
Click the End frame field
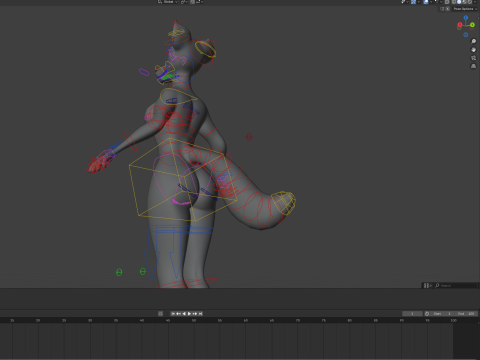tap(466, 314)
